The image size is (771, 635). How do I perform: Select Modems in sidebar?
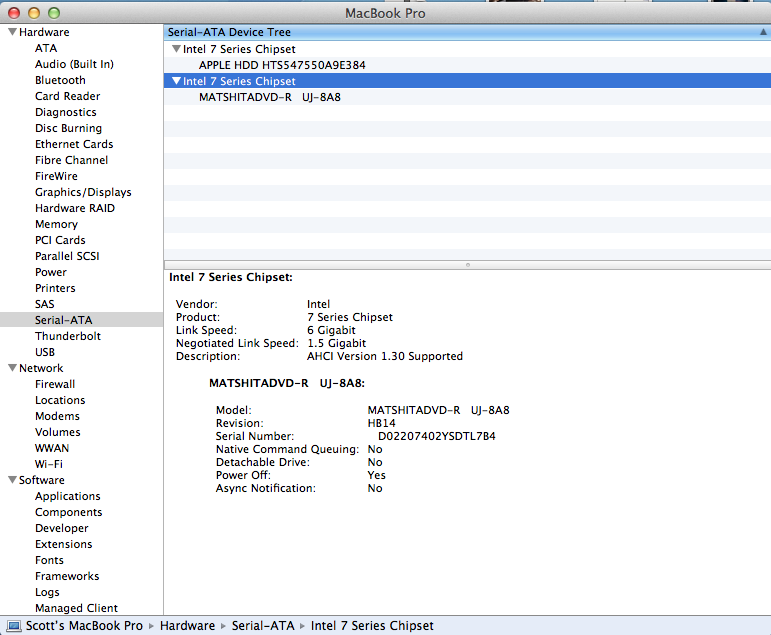(x=57, y=416)
